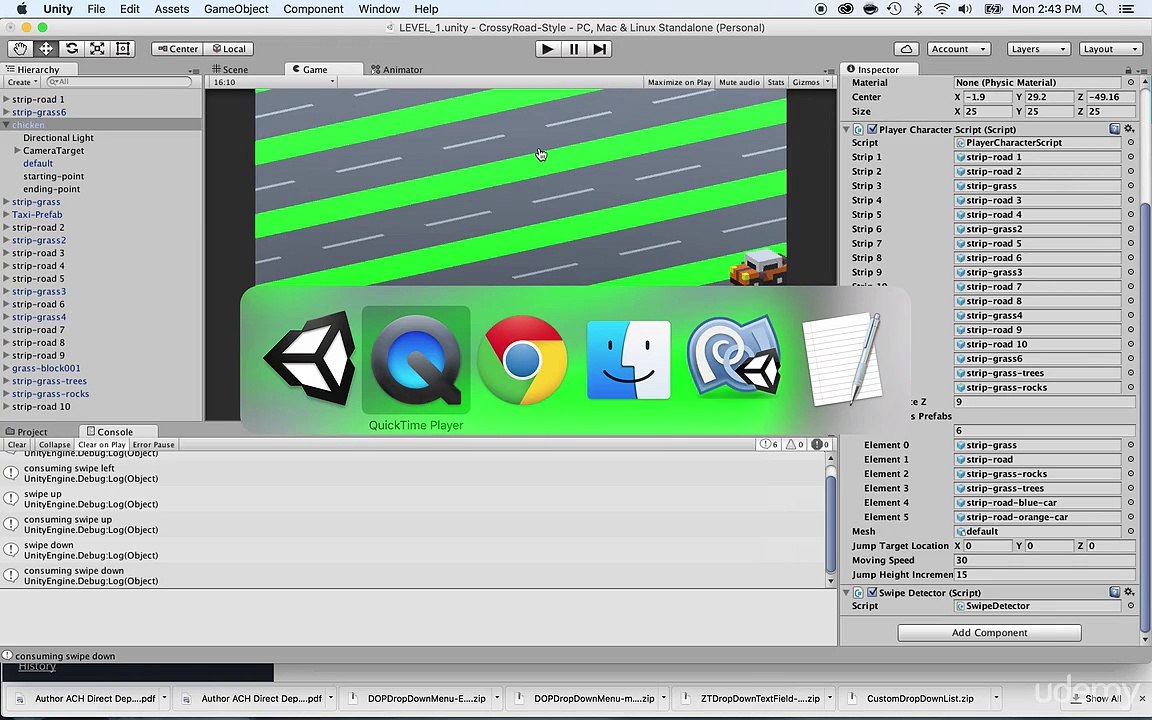The height and width of the screenshot is (720, 1152).
Task: Open object picker for Strip 1
Action: [x=1131, y=157]
